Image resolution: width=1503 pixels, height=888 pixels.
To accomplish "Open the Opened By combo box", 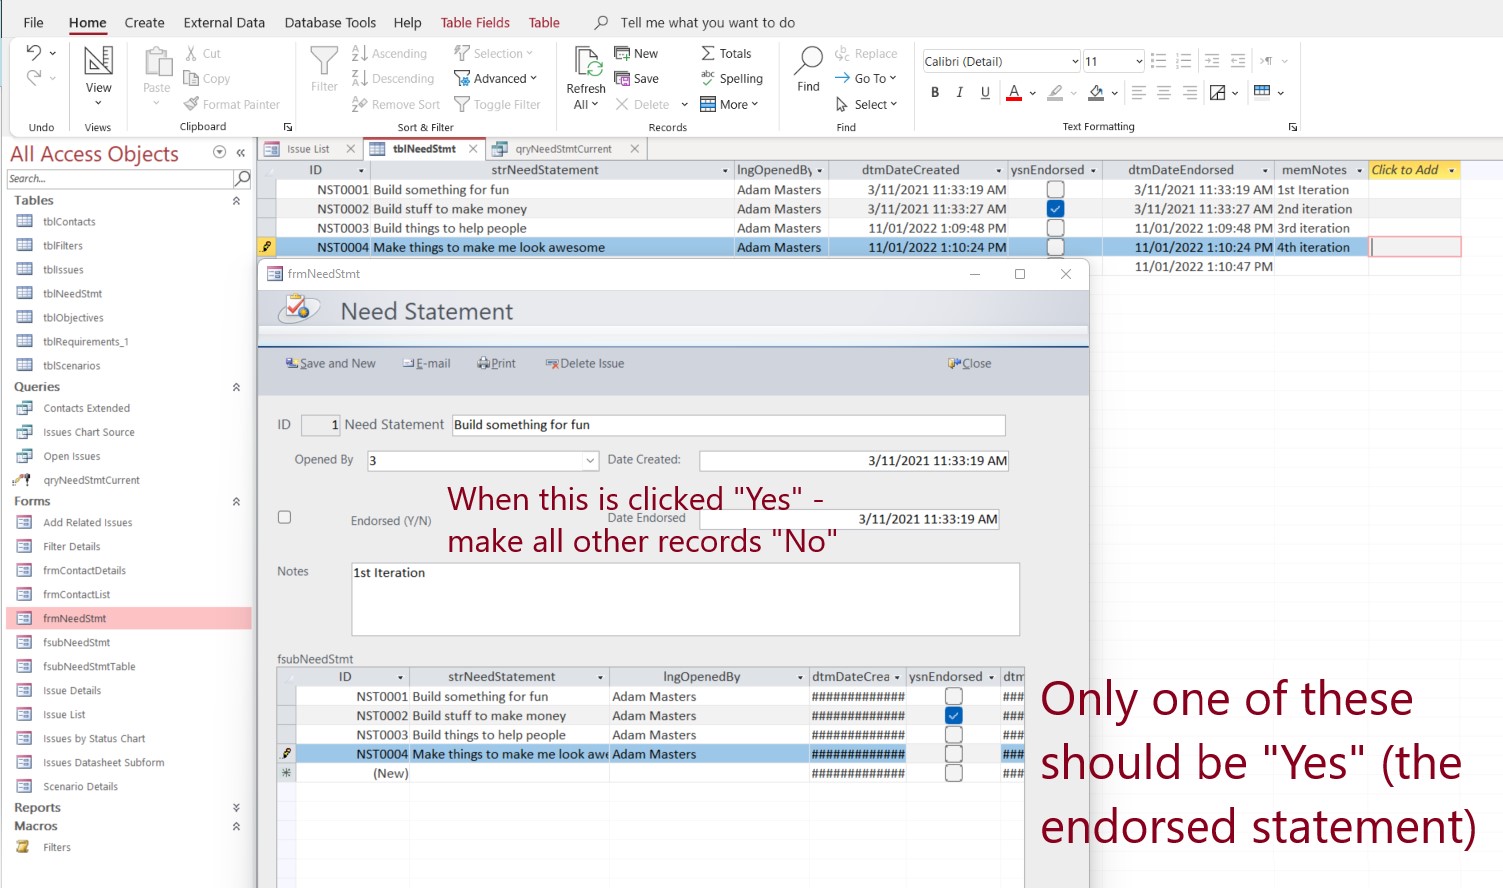I will click(590, 461).
